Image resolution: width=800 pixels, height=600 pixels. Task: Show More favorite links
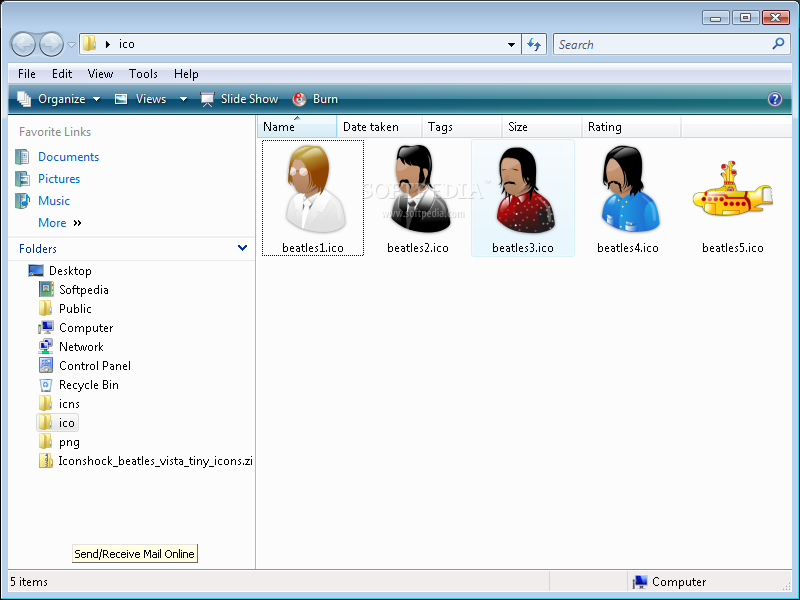pos(60,223)
